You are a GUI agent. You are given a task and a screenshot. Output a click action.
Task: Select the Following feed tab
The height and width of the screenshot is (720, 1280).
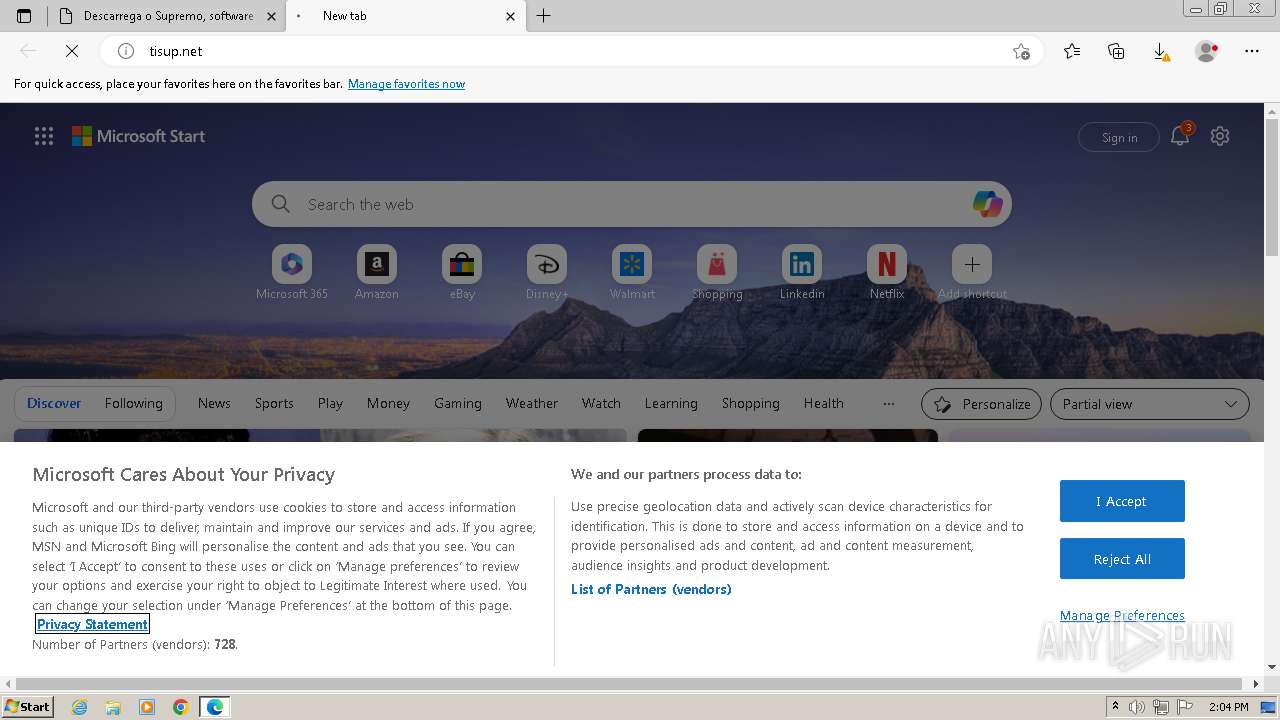[134, 403]
